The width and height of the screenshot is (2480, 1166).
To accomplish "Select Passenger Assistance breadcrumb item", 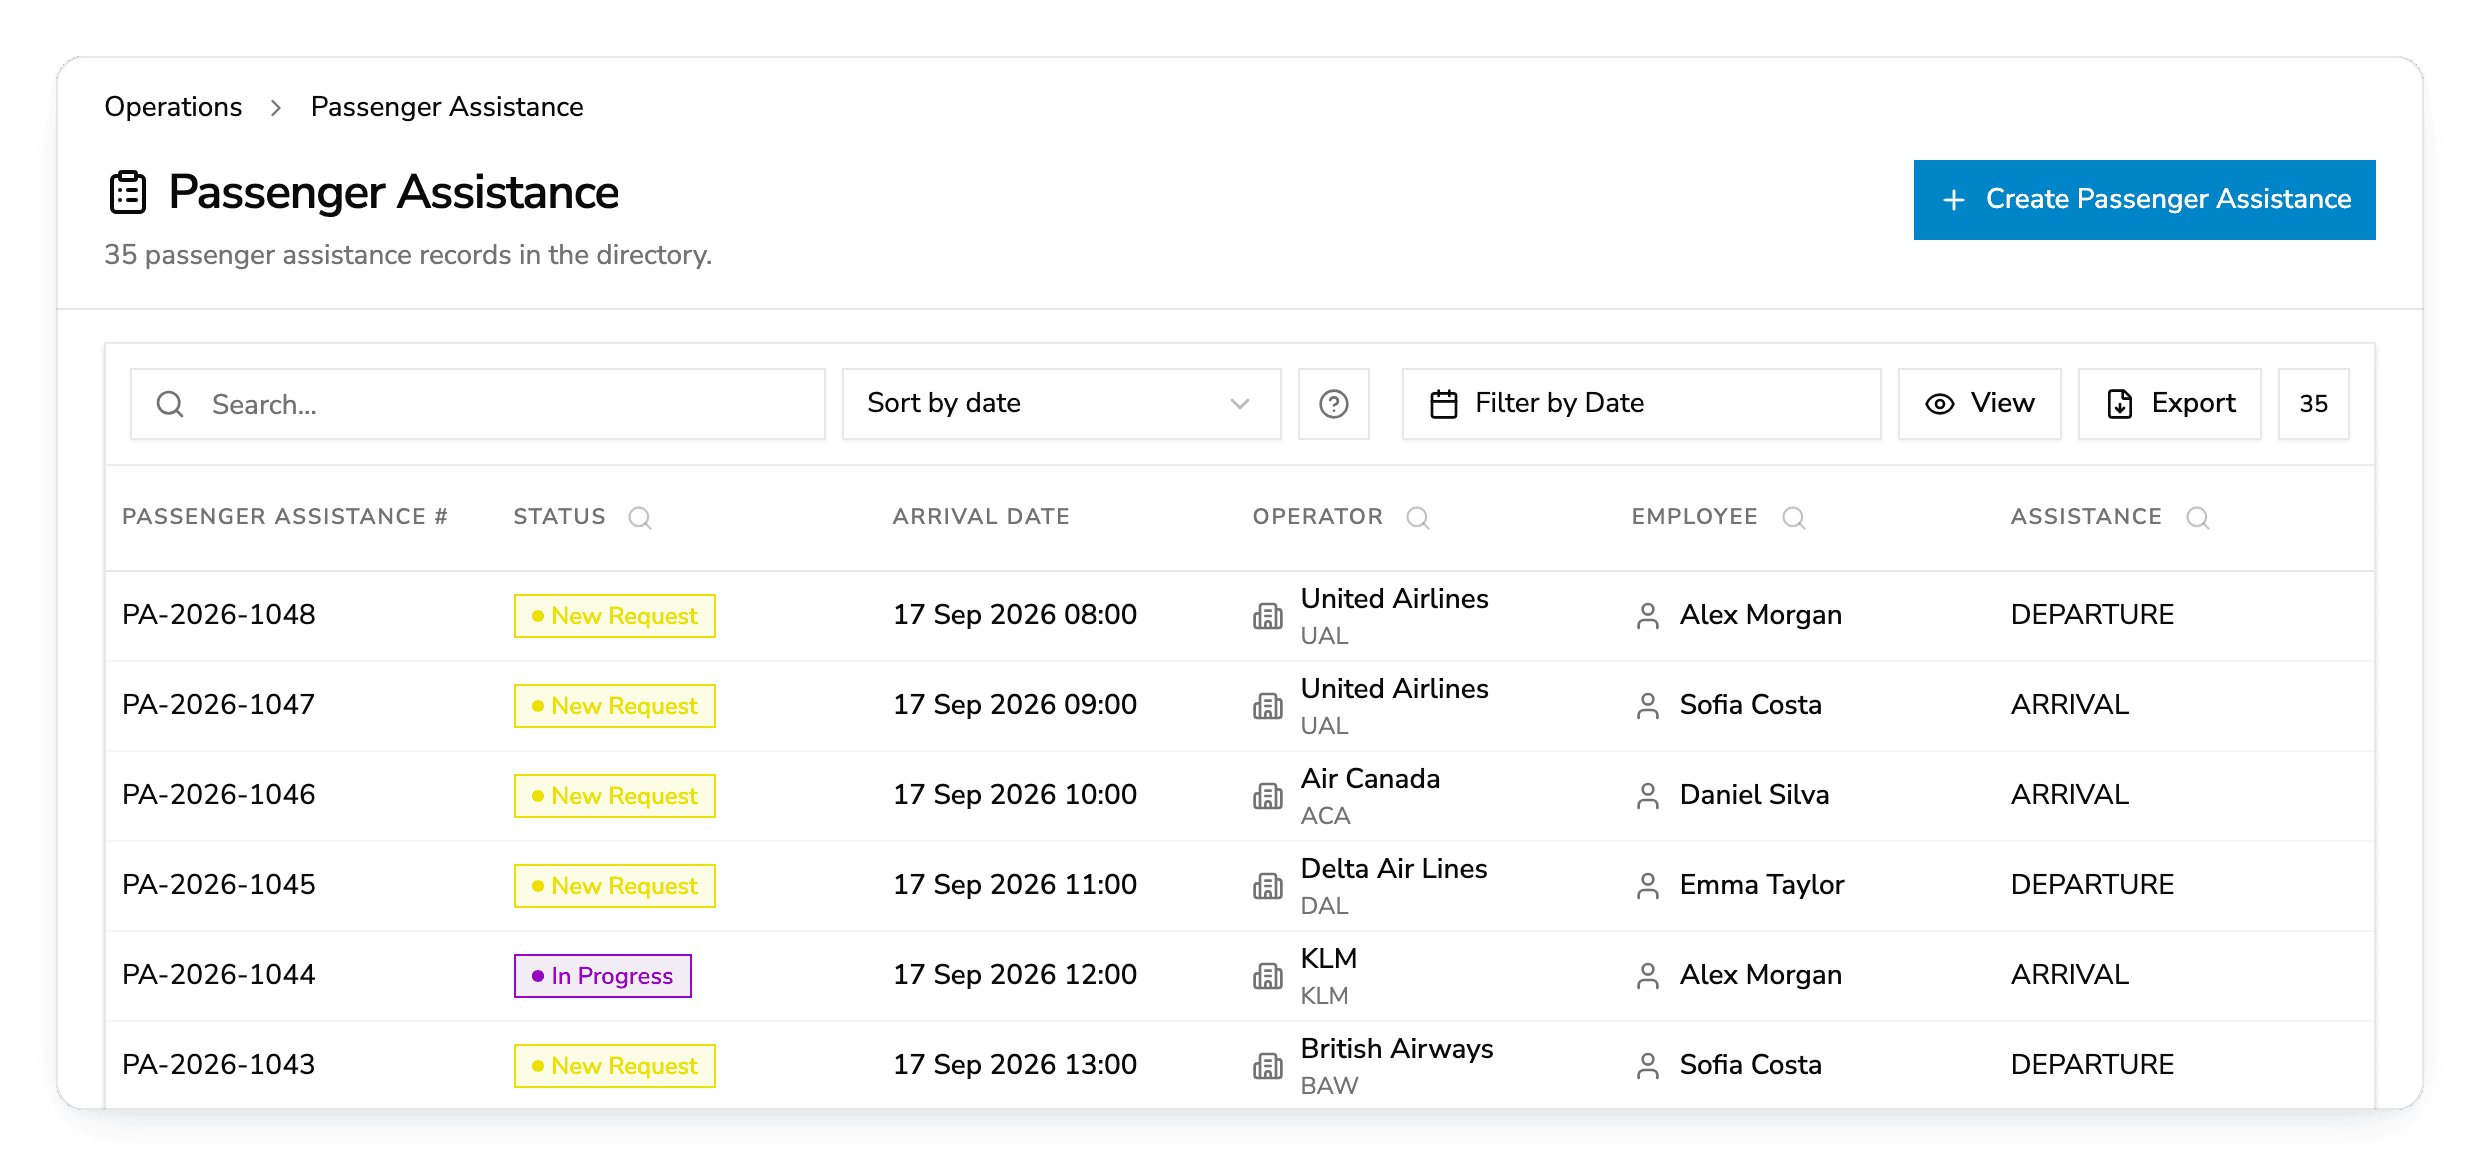I will (x=447, y=107).
